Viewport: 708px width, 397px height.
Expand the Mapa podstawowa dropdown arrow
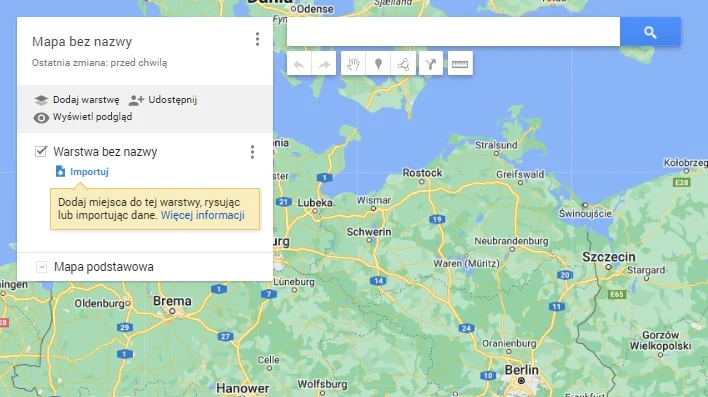pos(41,267)
